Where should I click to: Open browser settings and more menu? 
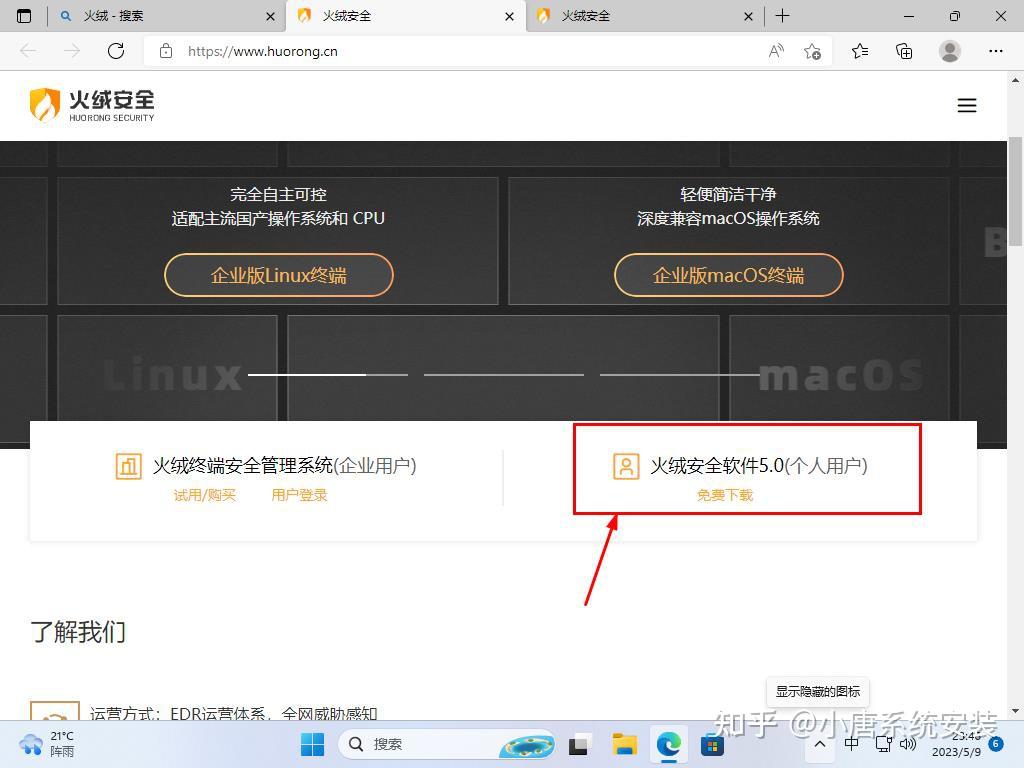coord(995,51)
